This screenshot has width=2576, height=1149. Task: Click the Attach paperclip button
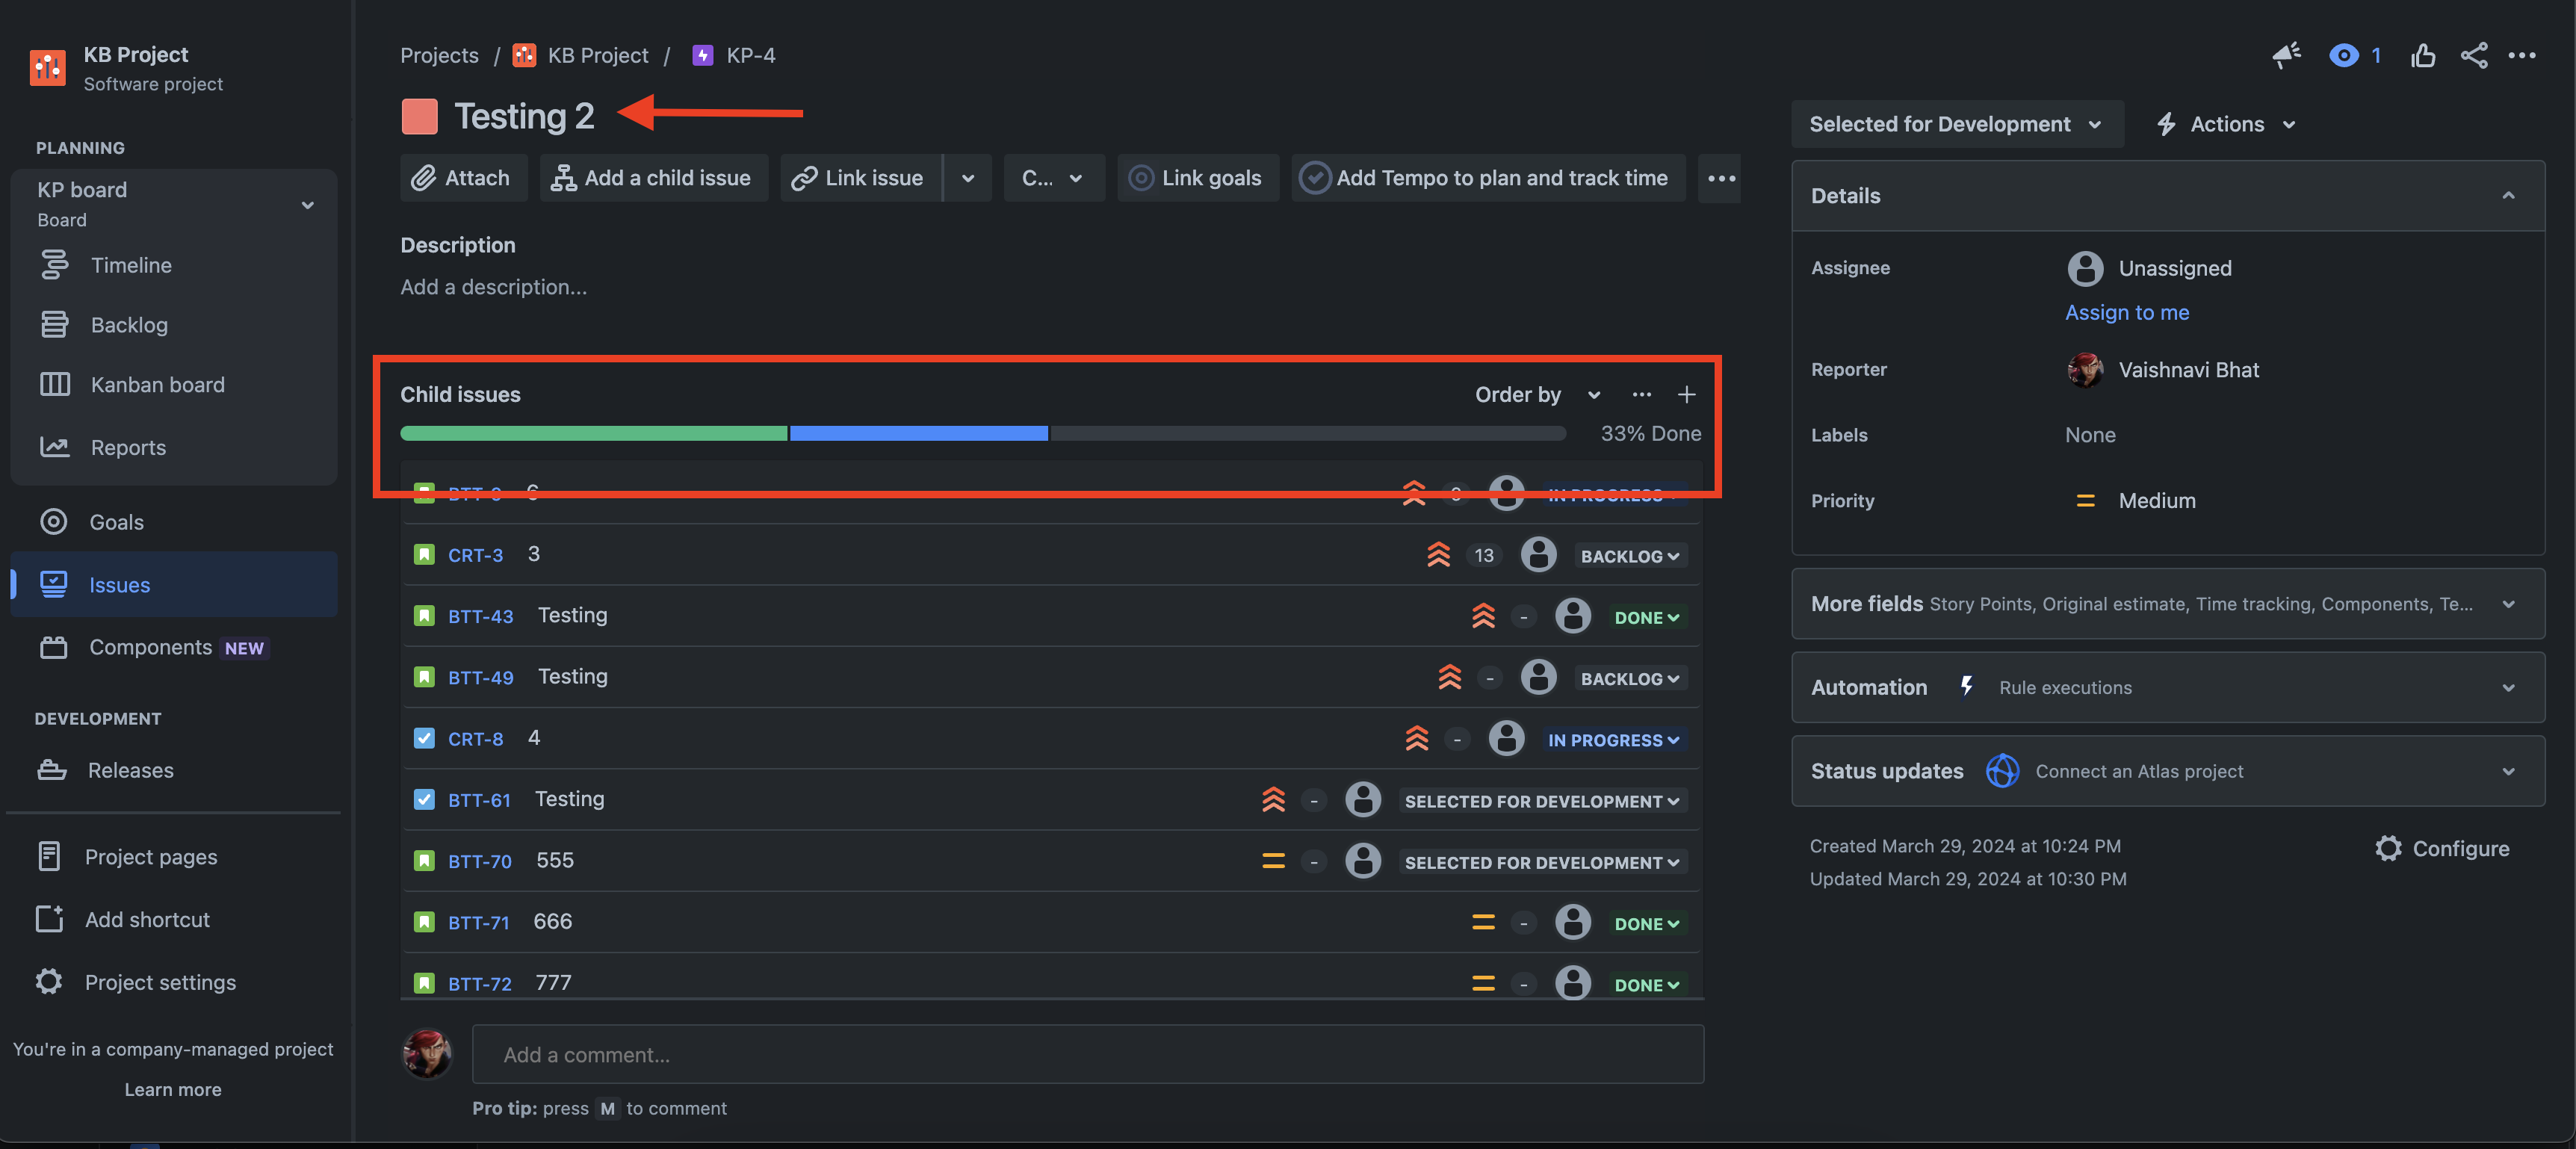pyautogui.click(x=463, y=178)
